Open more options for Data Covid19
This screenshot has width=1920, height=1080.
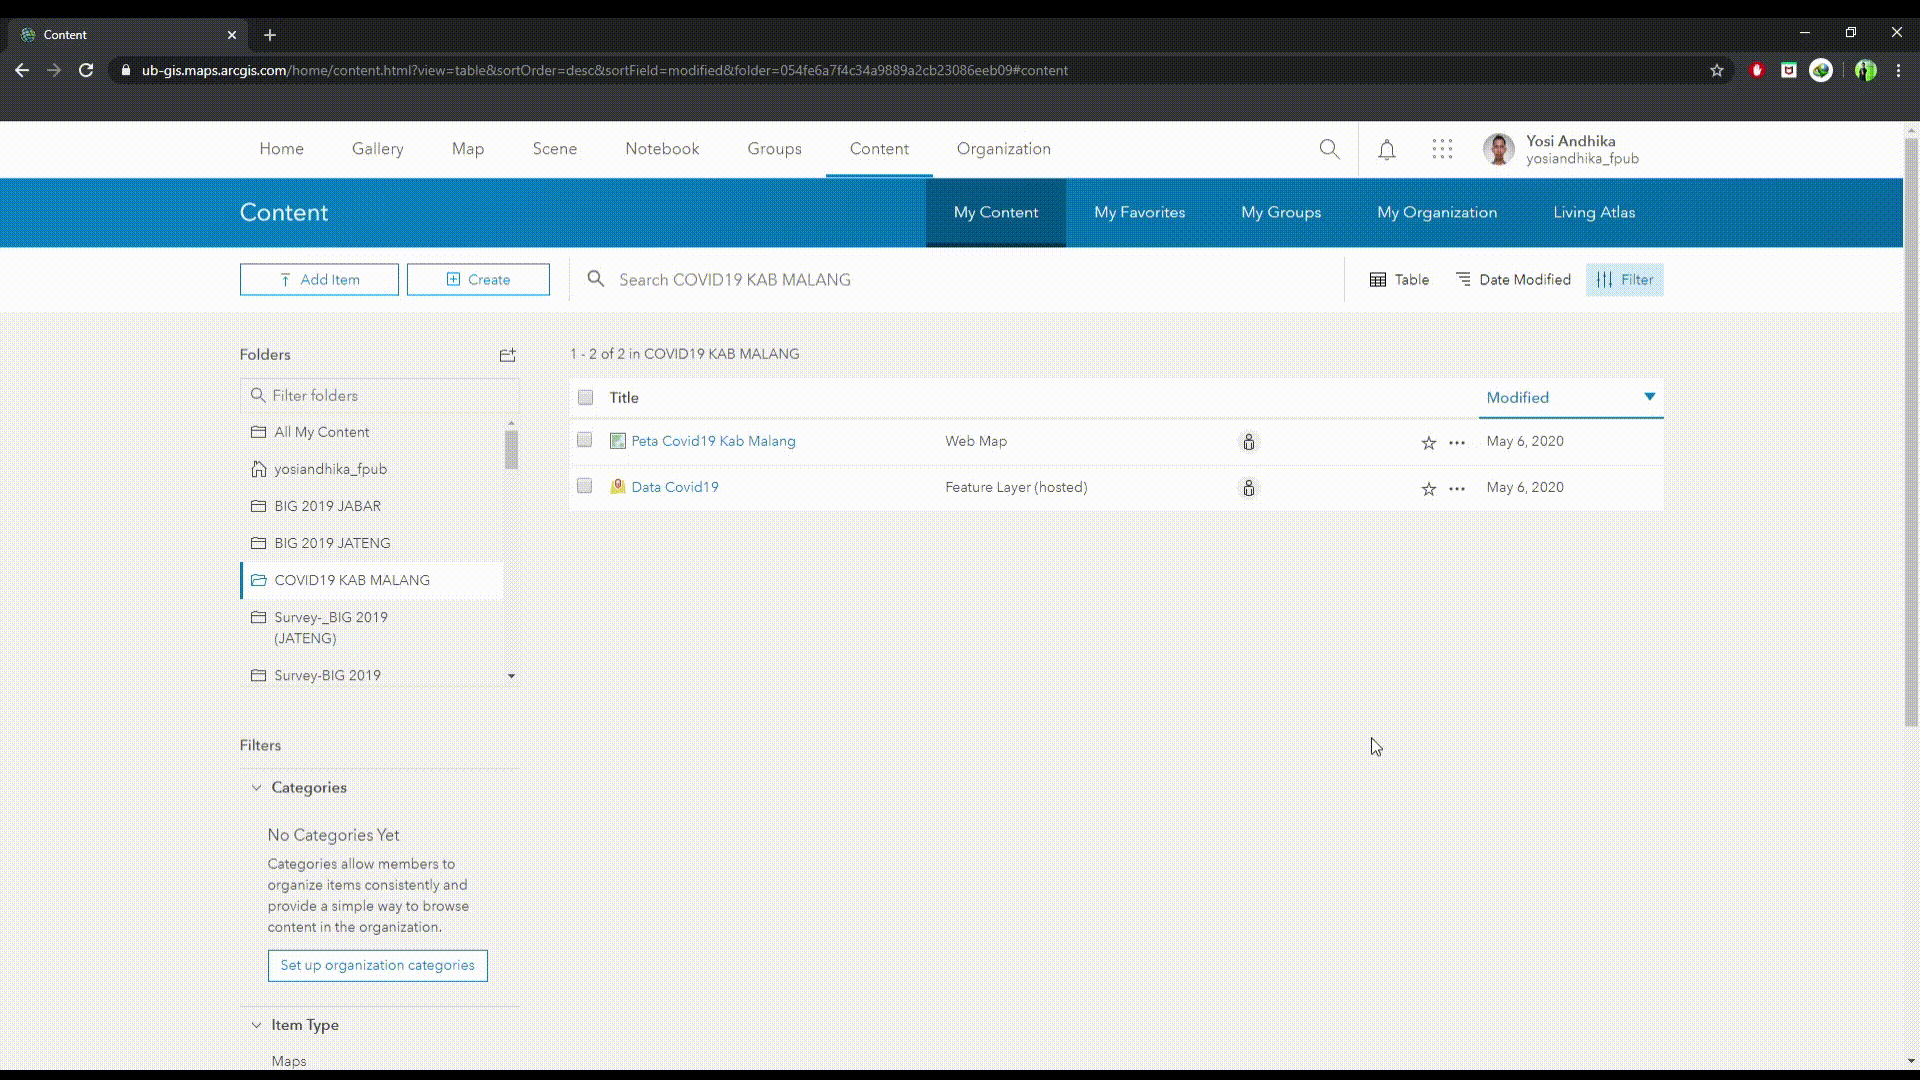1457,489
